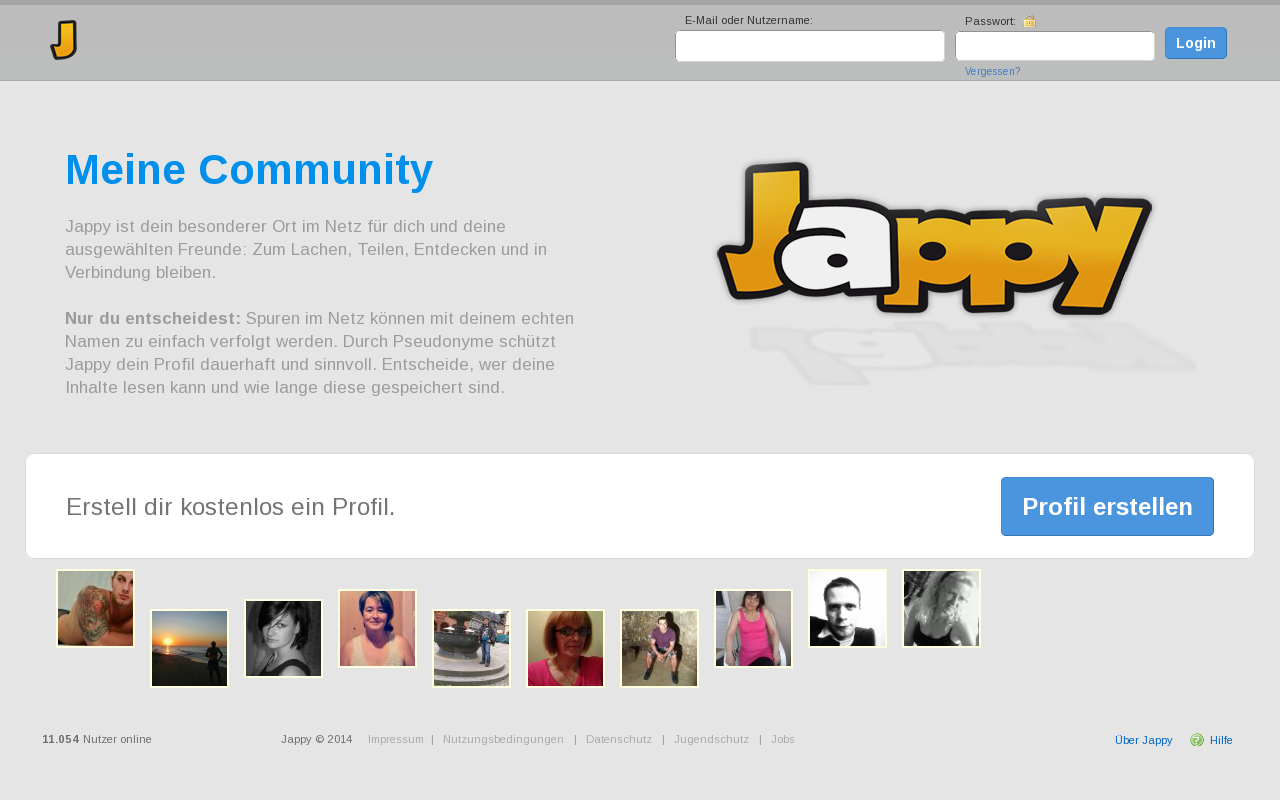Viewport: 1280px width, 800px height.
Task: Click the Profil erstellen button
Action: coord(1107,507)
